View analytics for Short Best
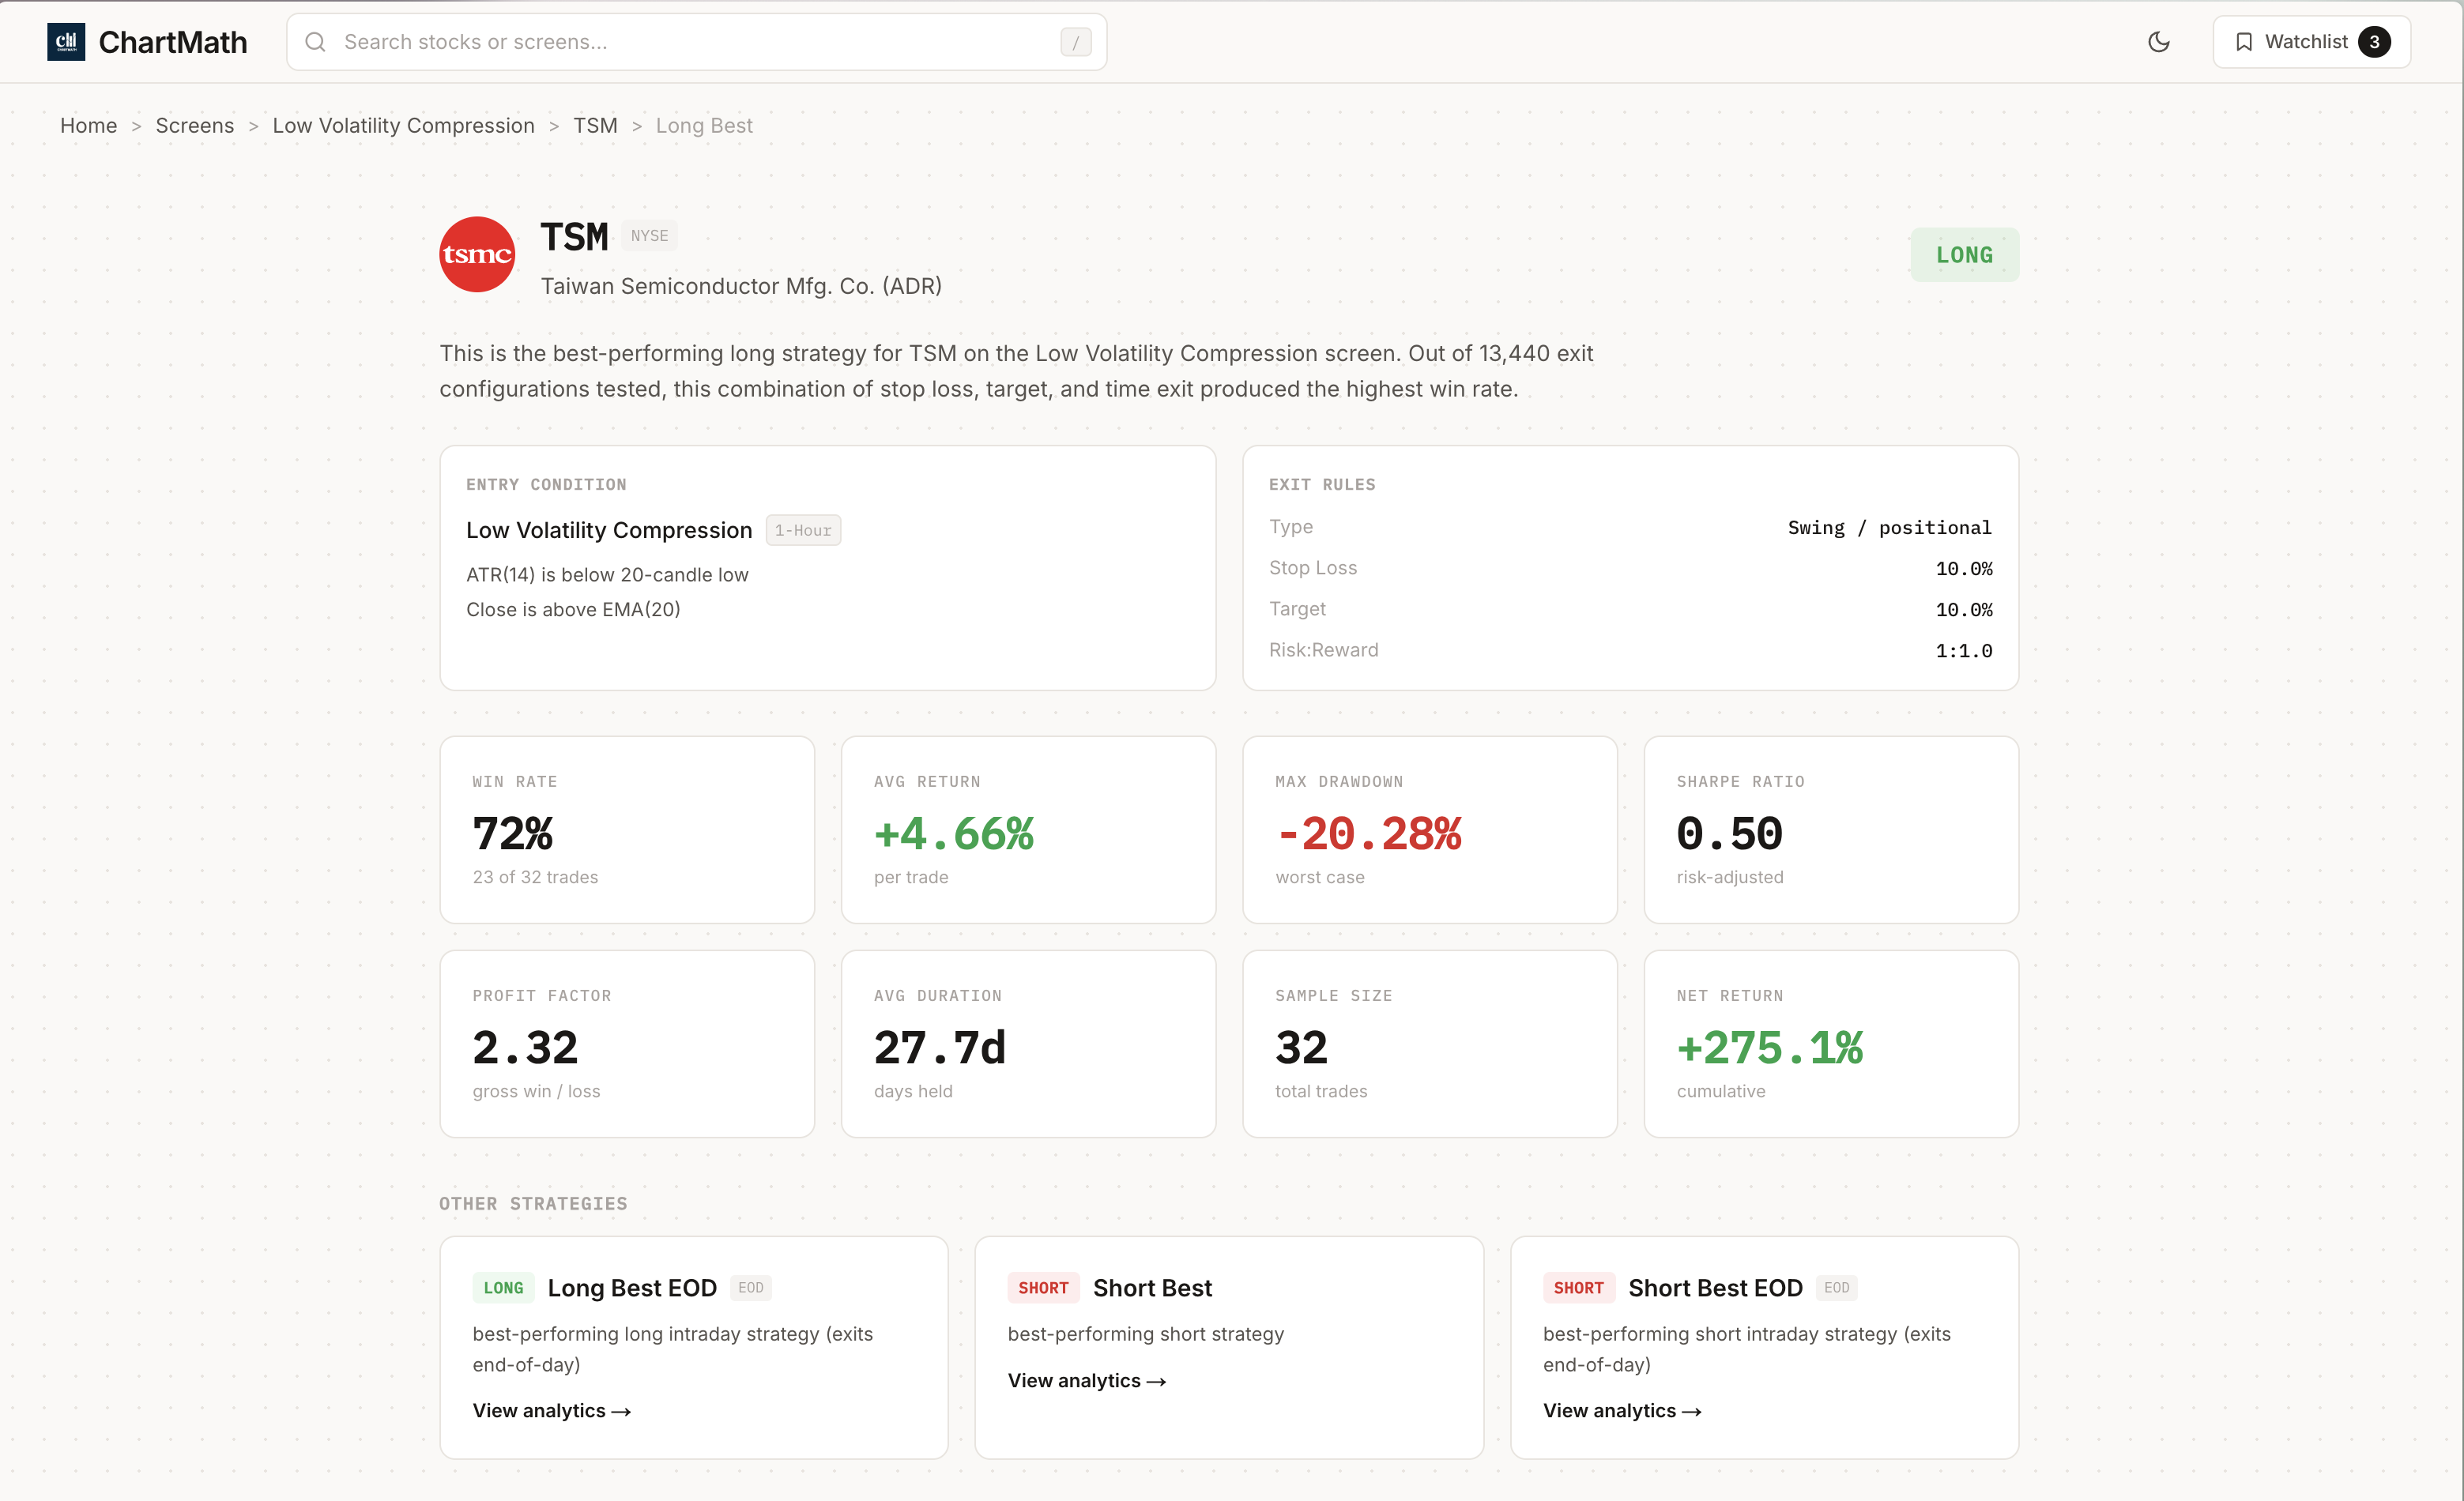2464x1501 pixels. tap(1086, 1380)
